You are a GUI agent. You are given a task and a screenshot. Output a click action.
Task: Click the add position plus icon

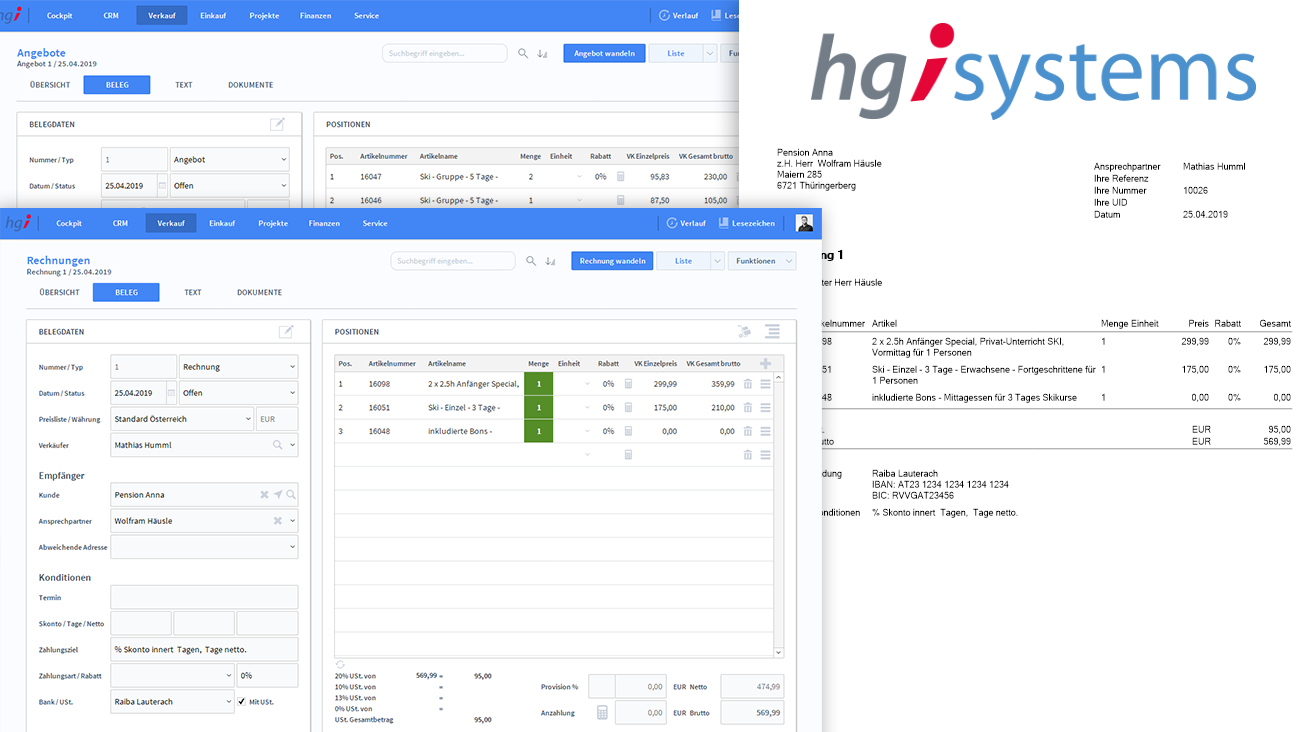point(766,364)
